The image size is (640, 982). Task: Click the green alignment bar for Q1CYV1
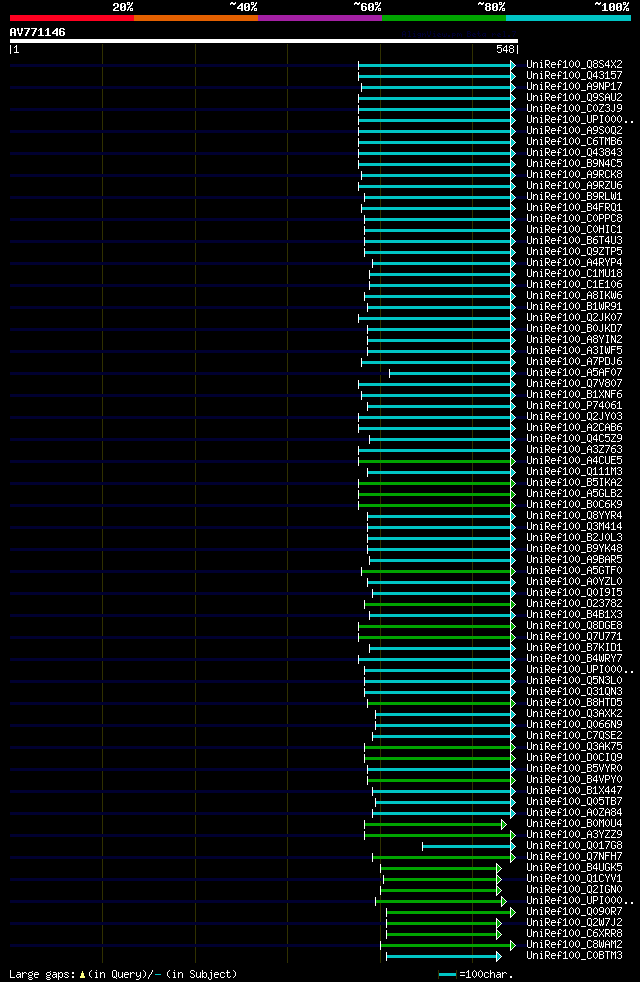click(442, 880)
